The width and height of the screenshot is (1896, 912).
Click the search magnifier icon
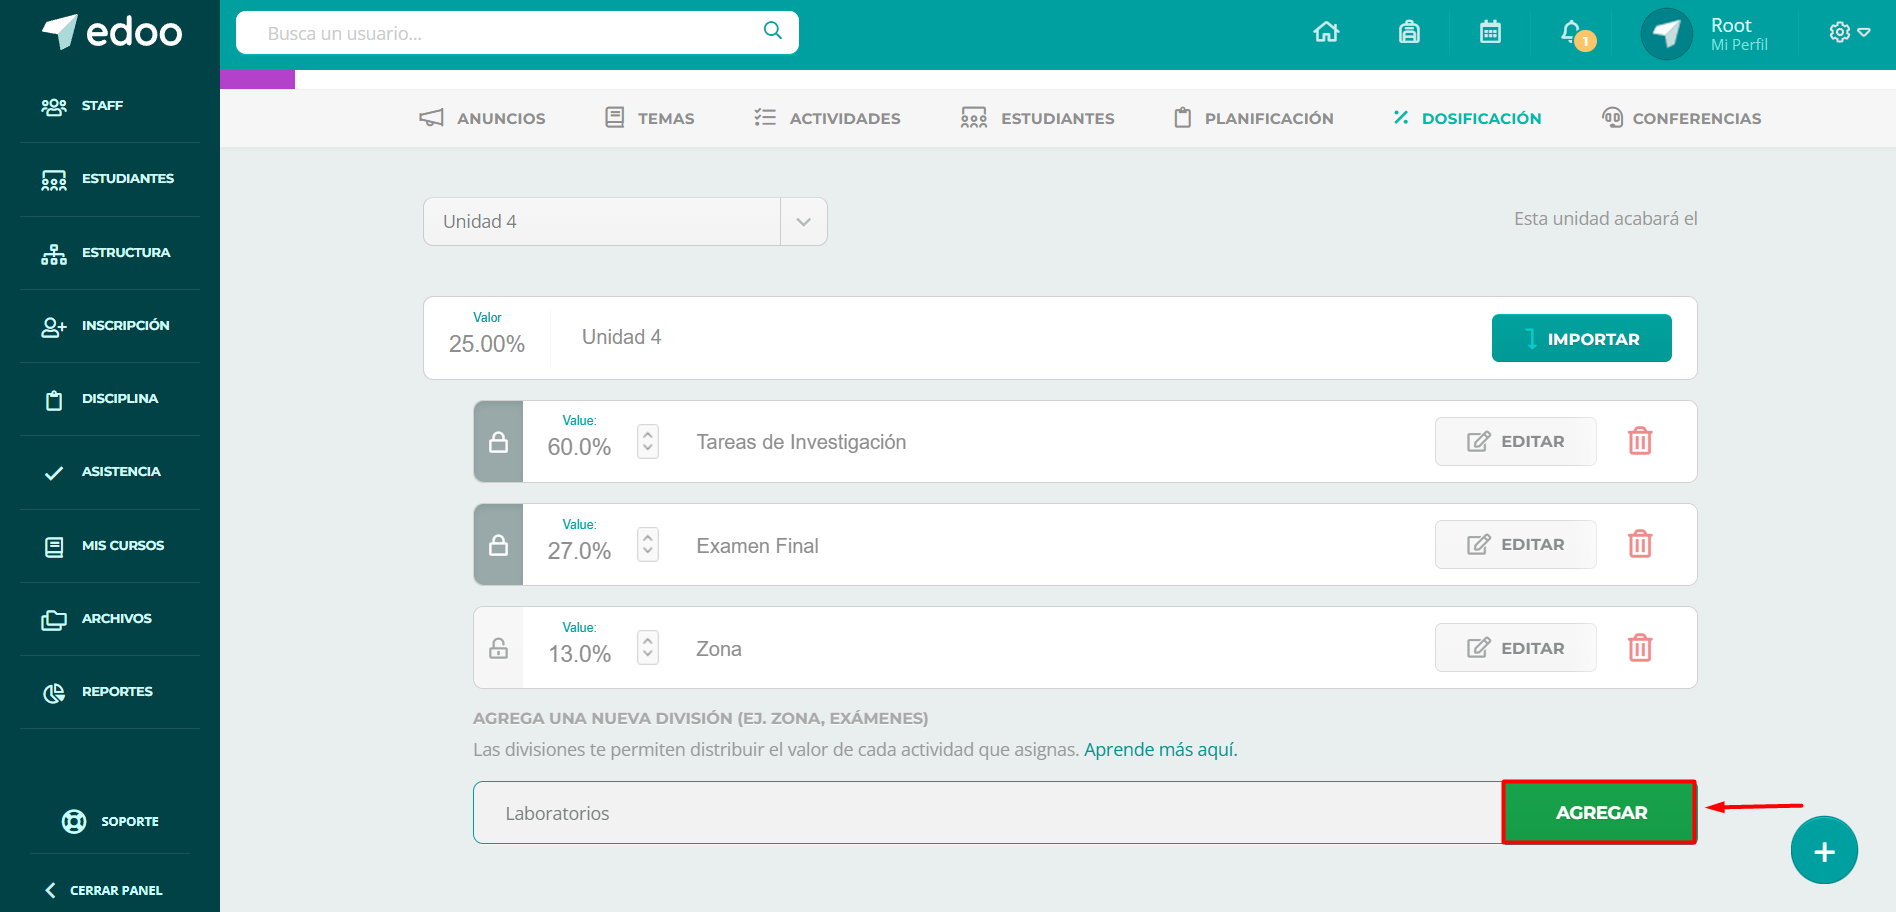772,31
